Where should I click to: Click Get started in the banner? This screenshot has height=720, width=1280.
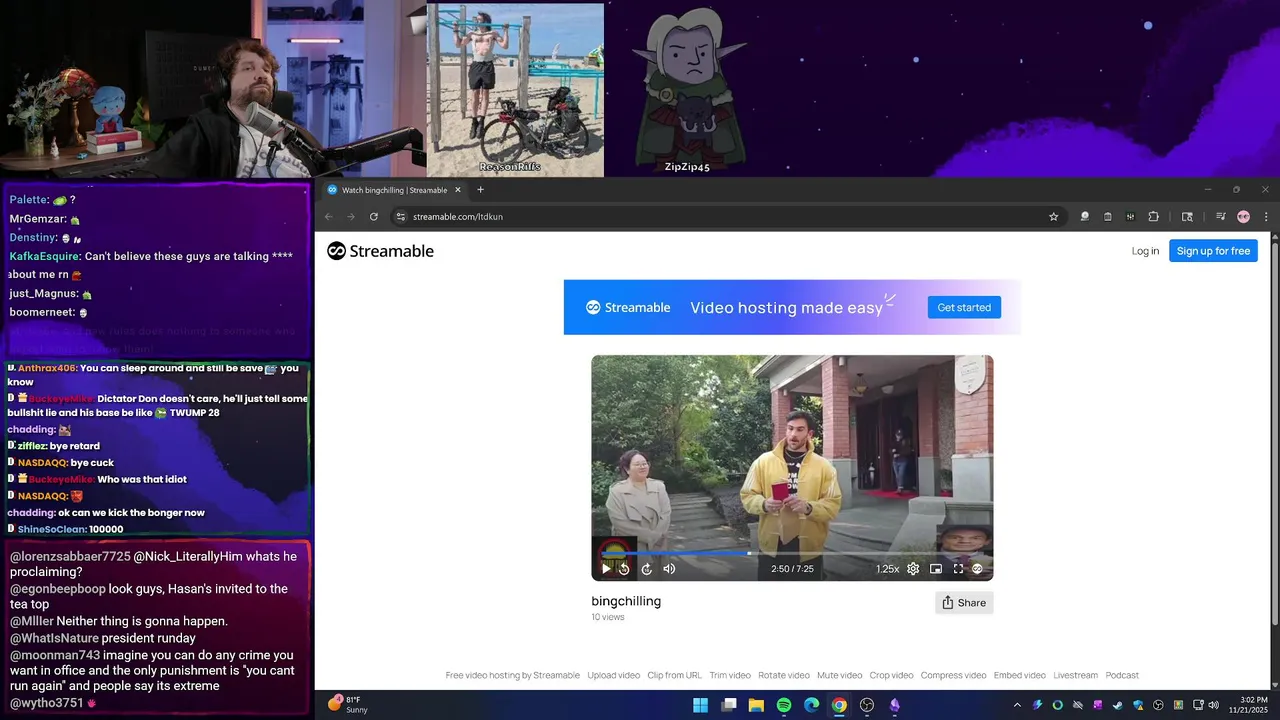[964, 307]
